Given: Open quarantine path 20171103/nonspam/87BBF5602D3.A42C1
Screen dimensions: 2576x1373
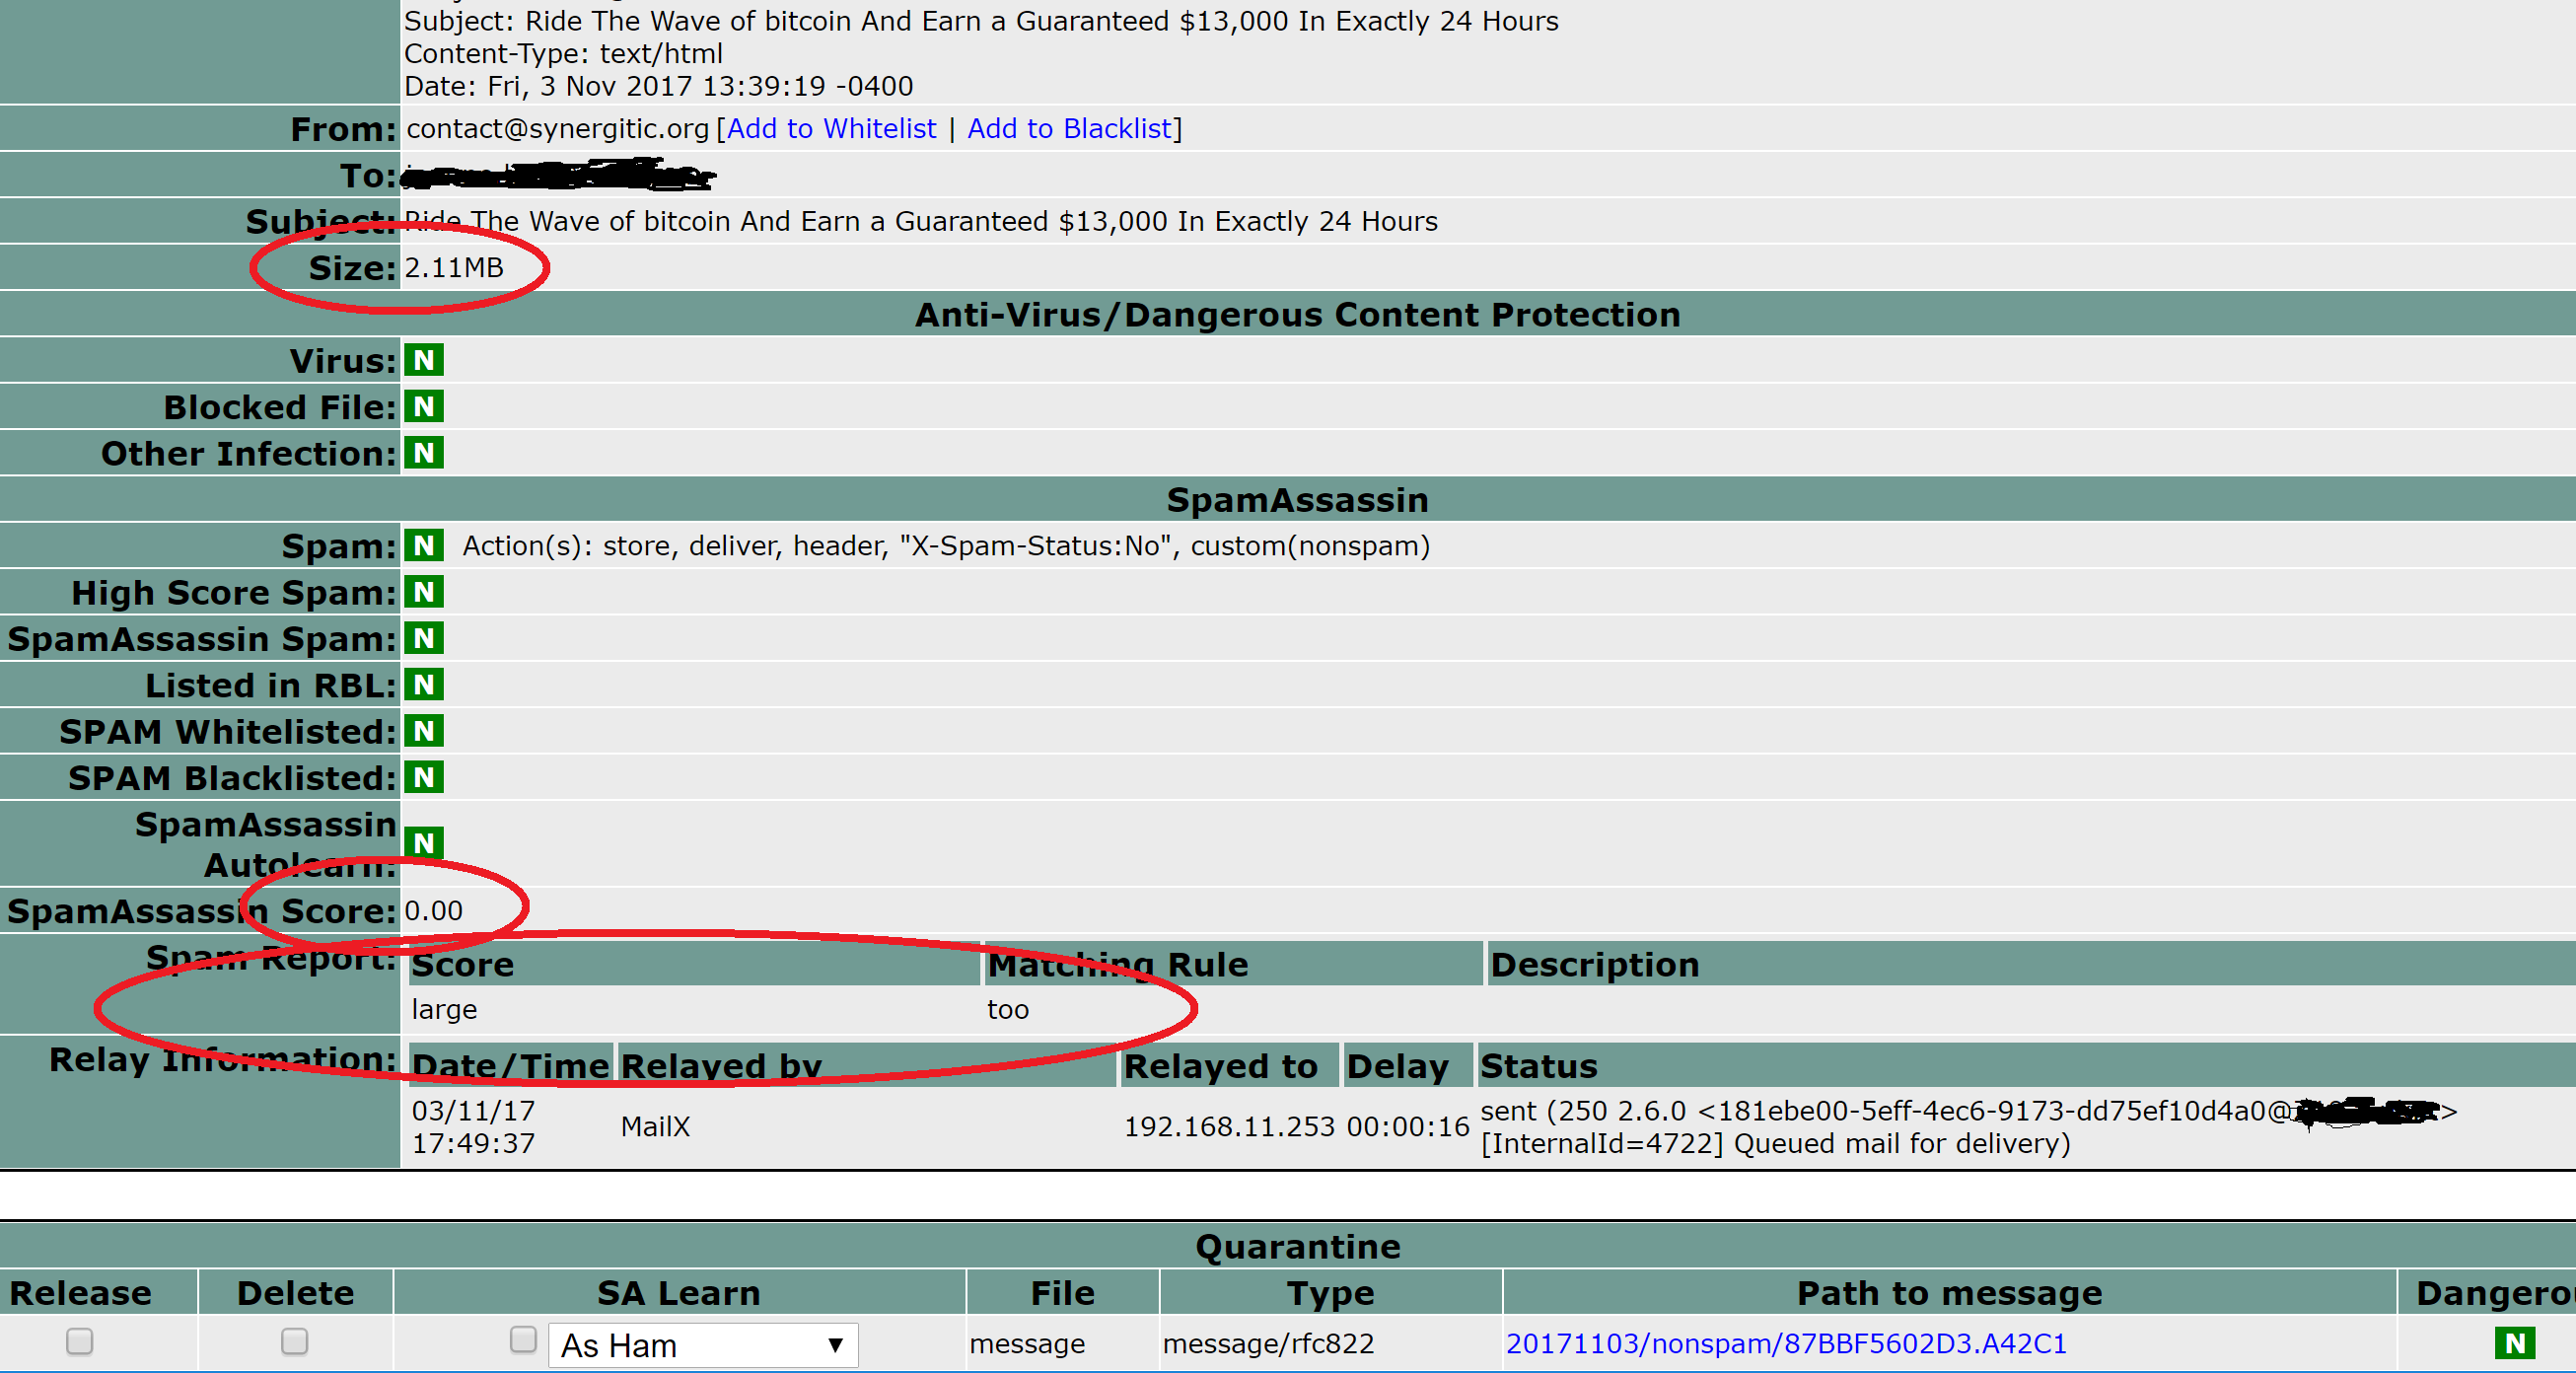Looking at the screenshot, I should (1786, 1343).
